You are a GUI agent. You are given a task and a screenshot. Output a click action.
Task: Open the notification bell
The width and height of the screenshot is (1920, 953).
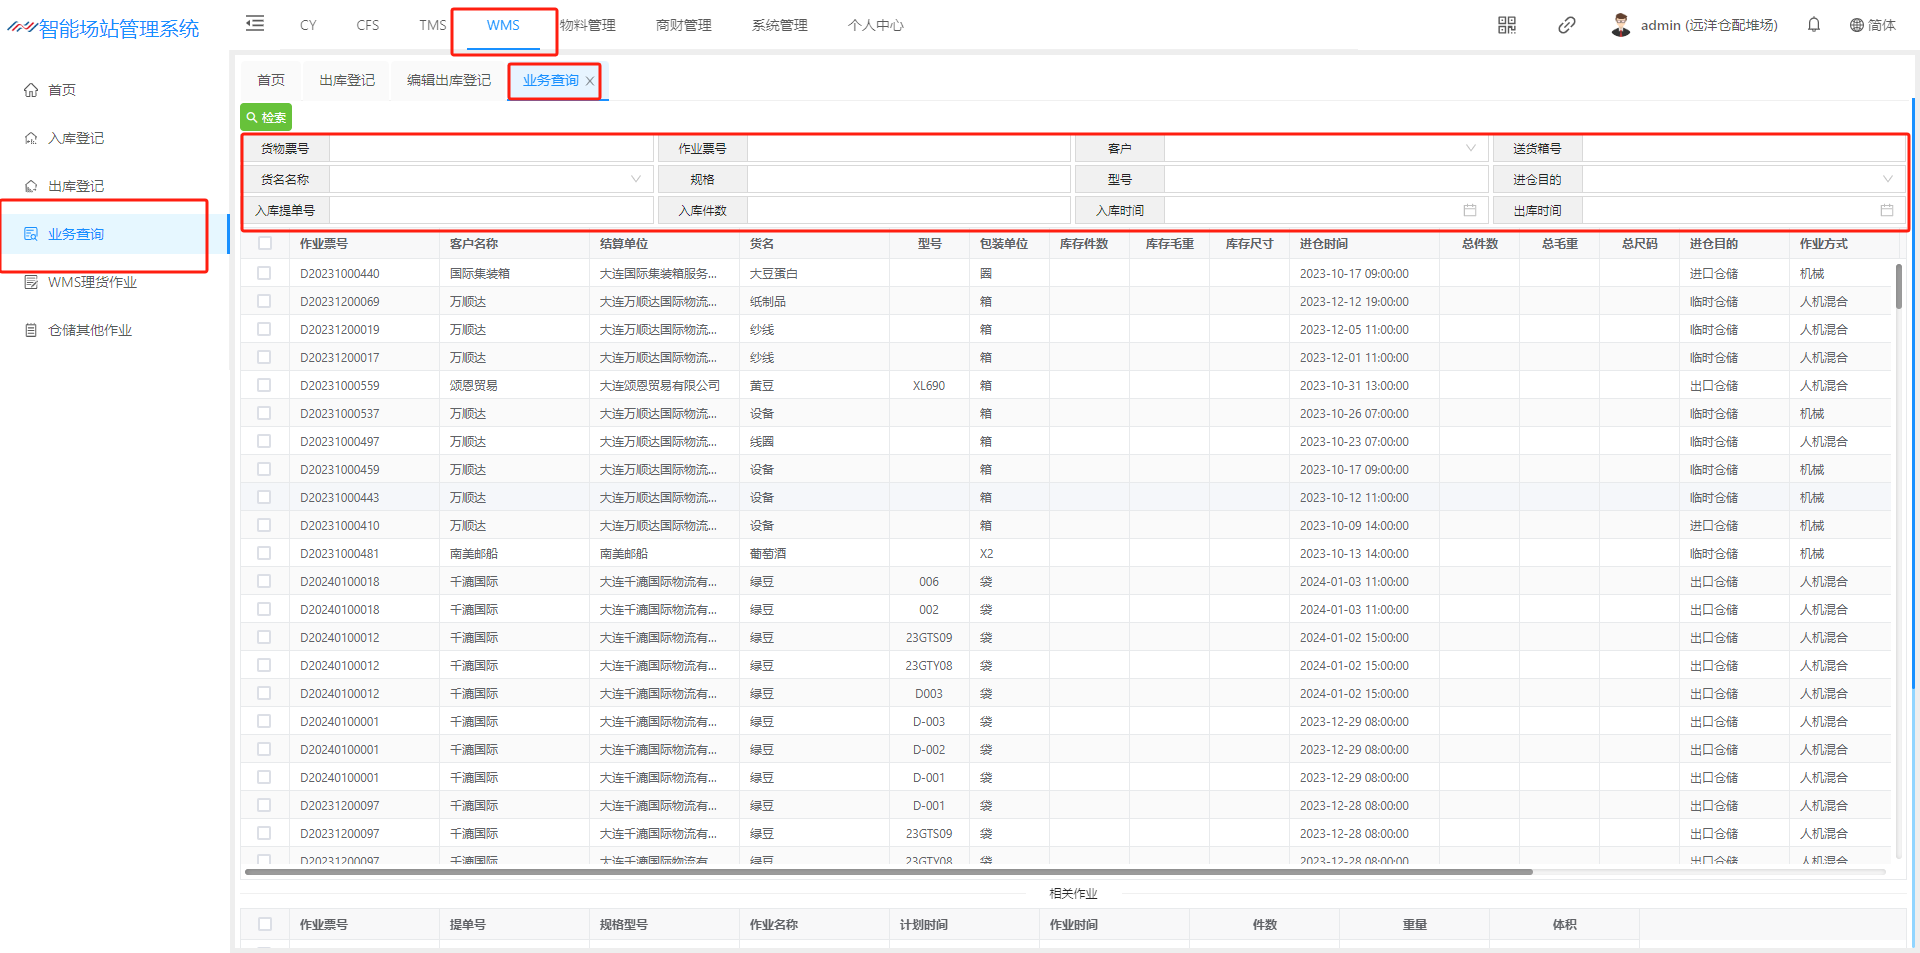[x=1813, y=25]
